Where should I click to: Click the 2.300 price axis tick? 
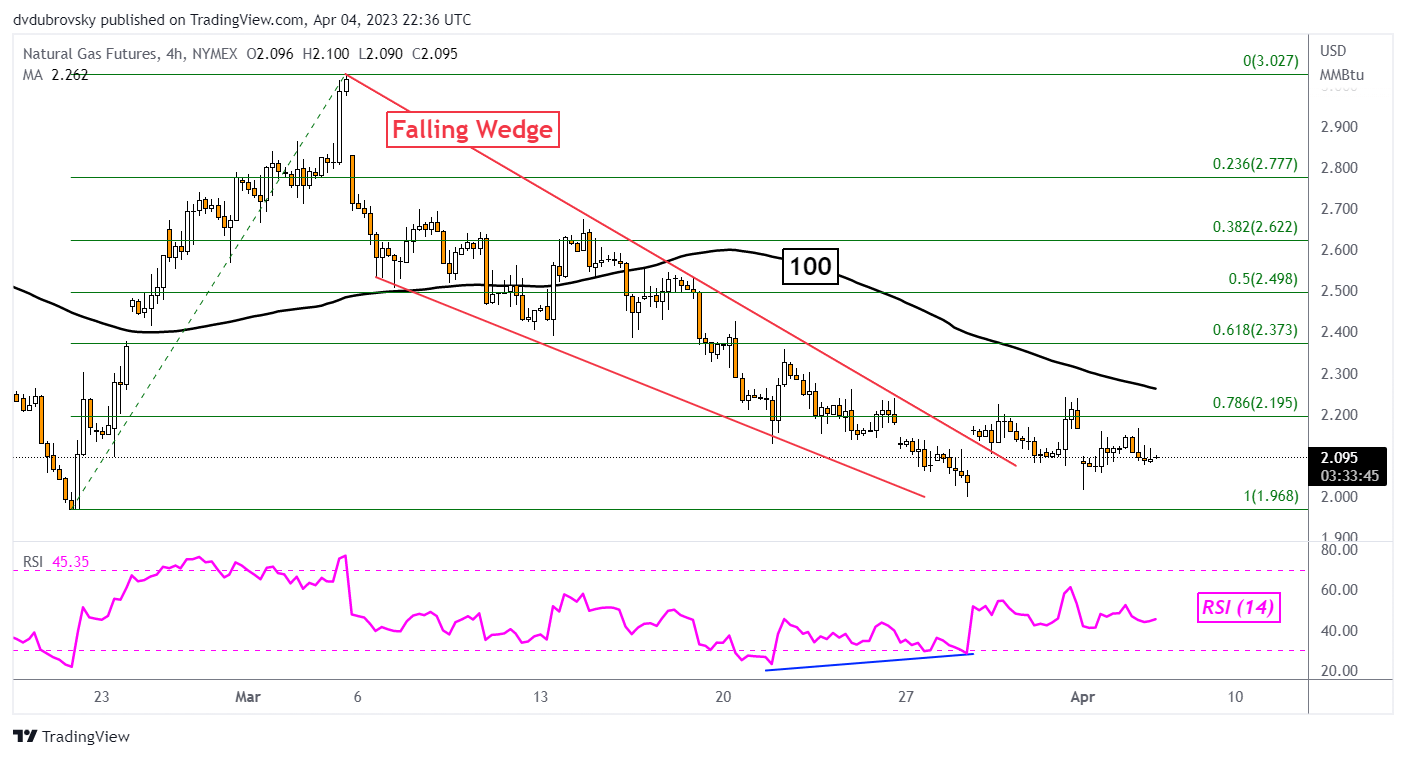1337,374
